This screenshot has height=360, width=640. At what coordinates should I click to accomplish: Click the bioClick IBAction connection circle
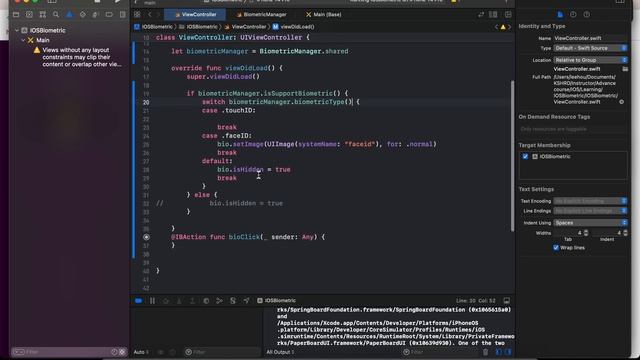coord(146,237)
